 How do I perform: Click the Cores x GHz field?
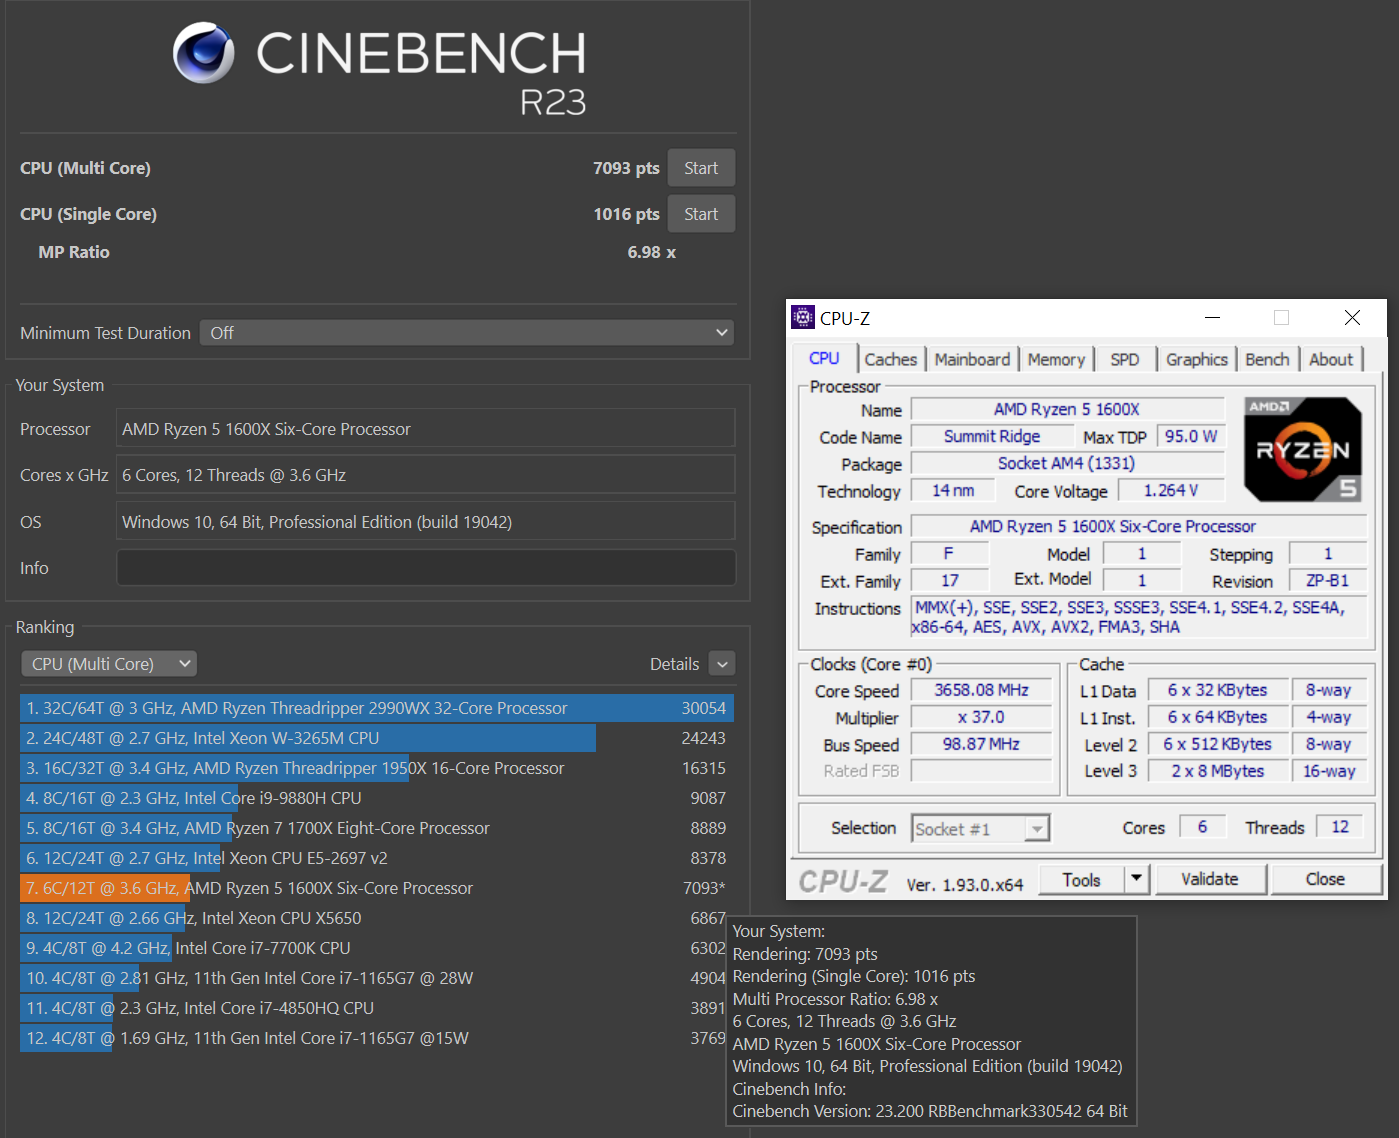426,475
